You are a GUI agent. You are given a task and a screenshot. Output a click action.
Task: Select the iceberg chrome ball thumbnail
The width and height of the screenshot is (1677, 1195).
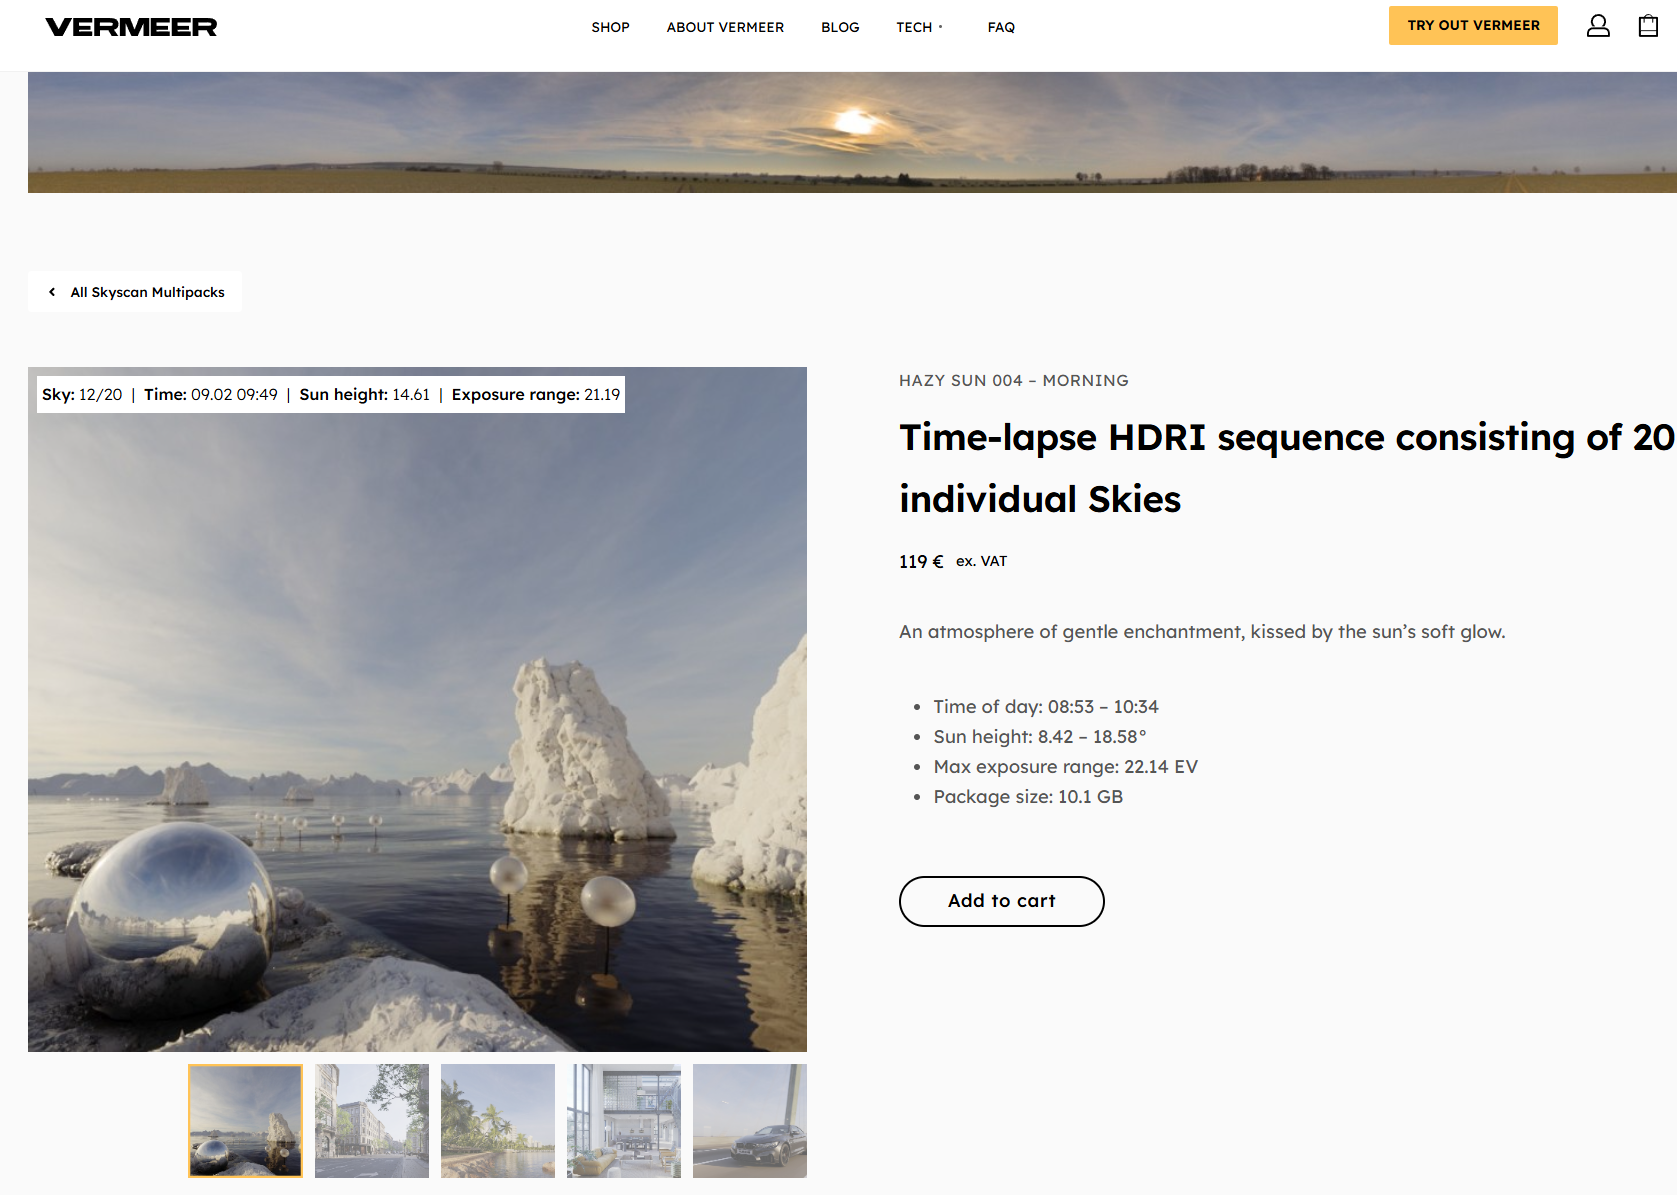246,1120
